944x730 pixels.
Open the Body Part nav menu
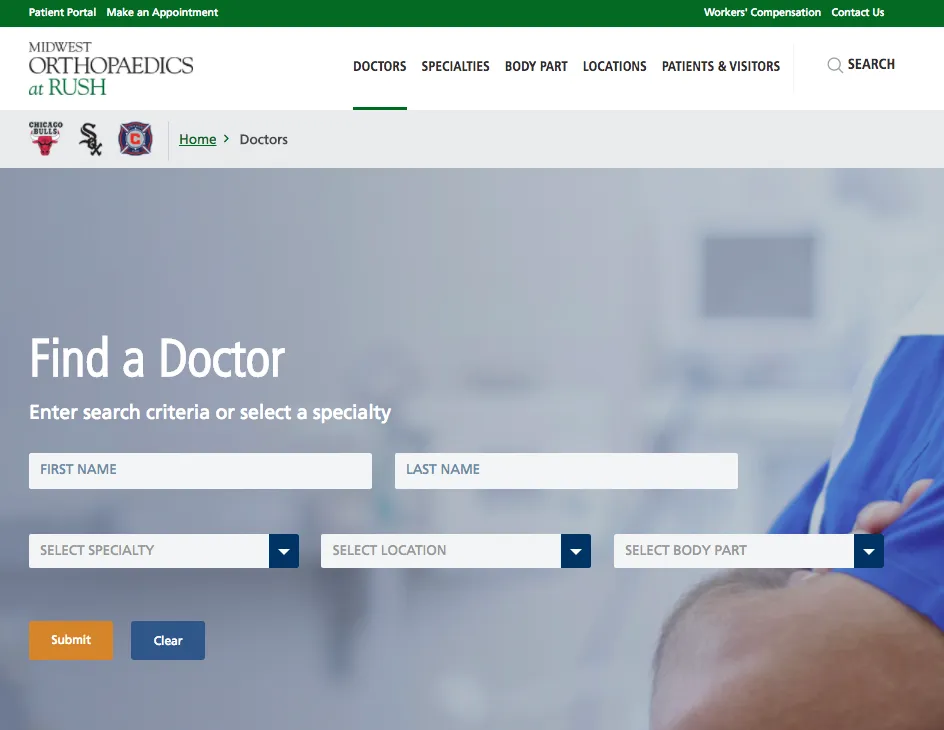[536, 66]
